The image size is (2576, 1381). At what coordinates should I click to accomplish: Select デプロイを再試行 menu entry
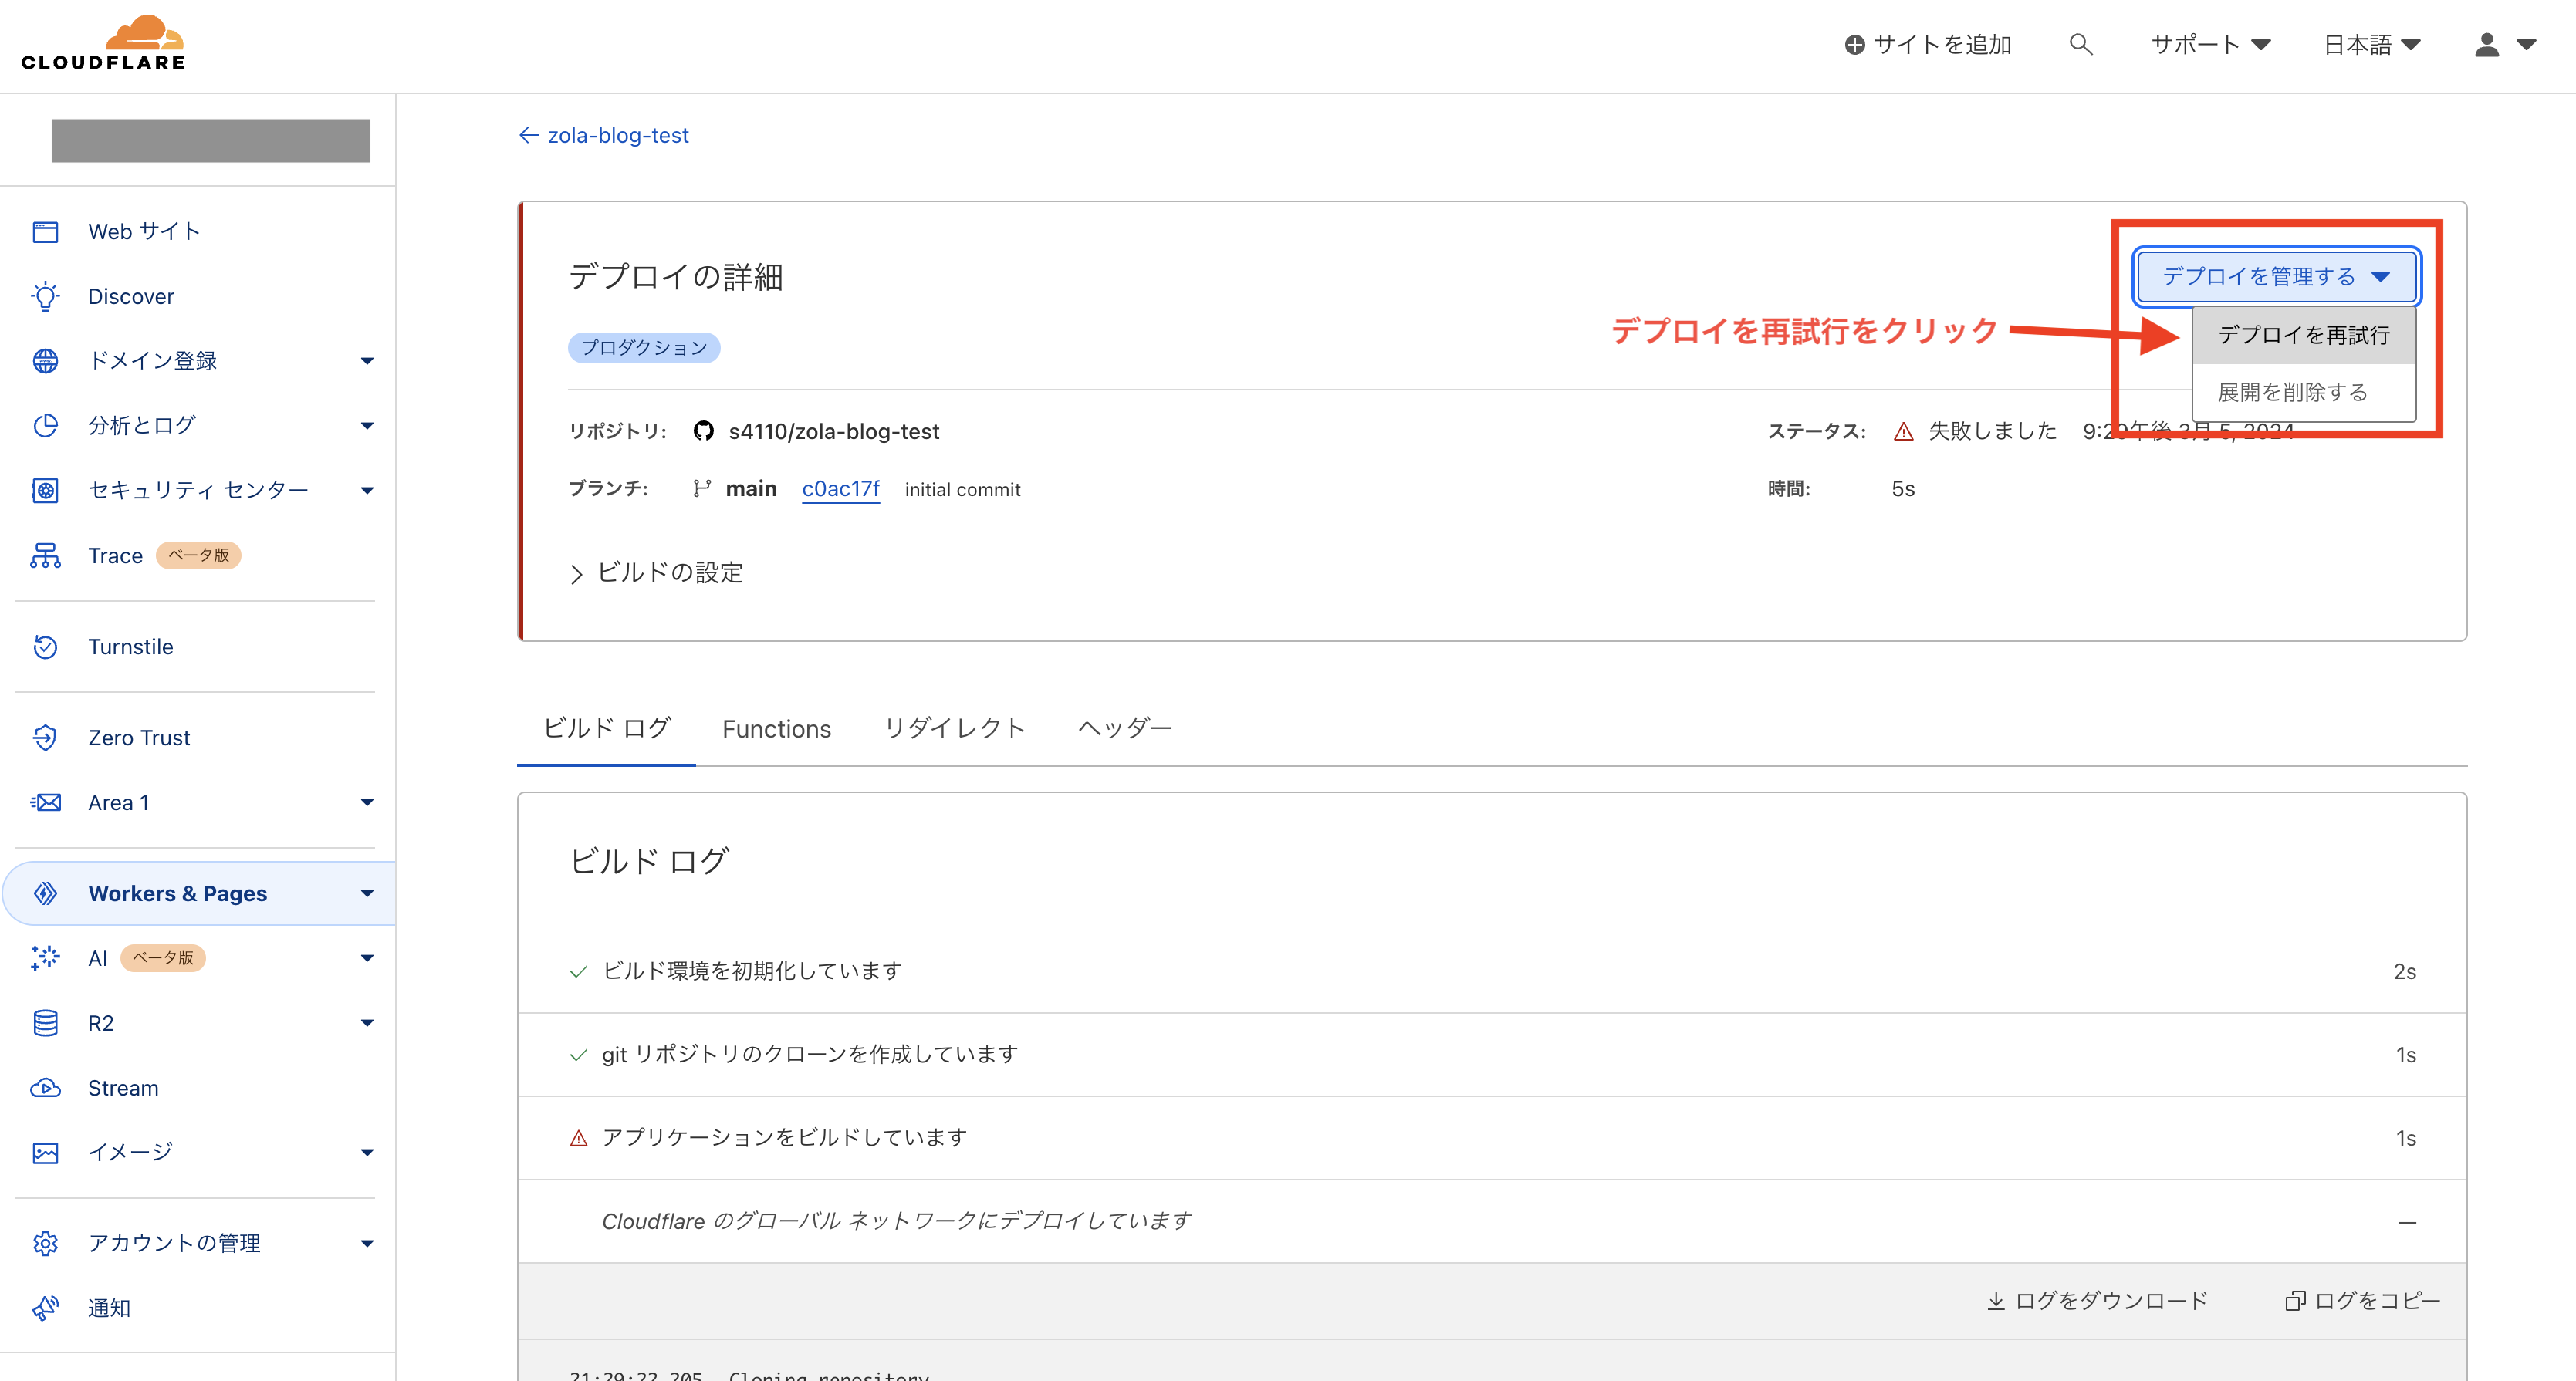click(x=2303, y=335)
